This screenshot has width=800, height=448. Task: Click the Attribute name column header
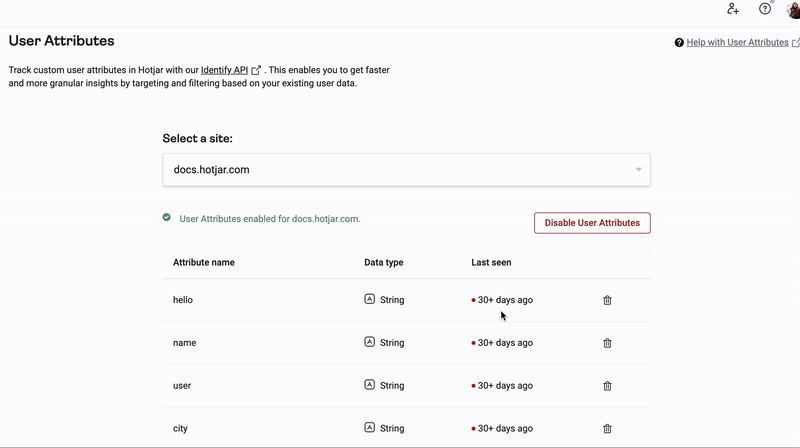pos(204,262)
